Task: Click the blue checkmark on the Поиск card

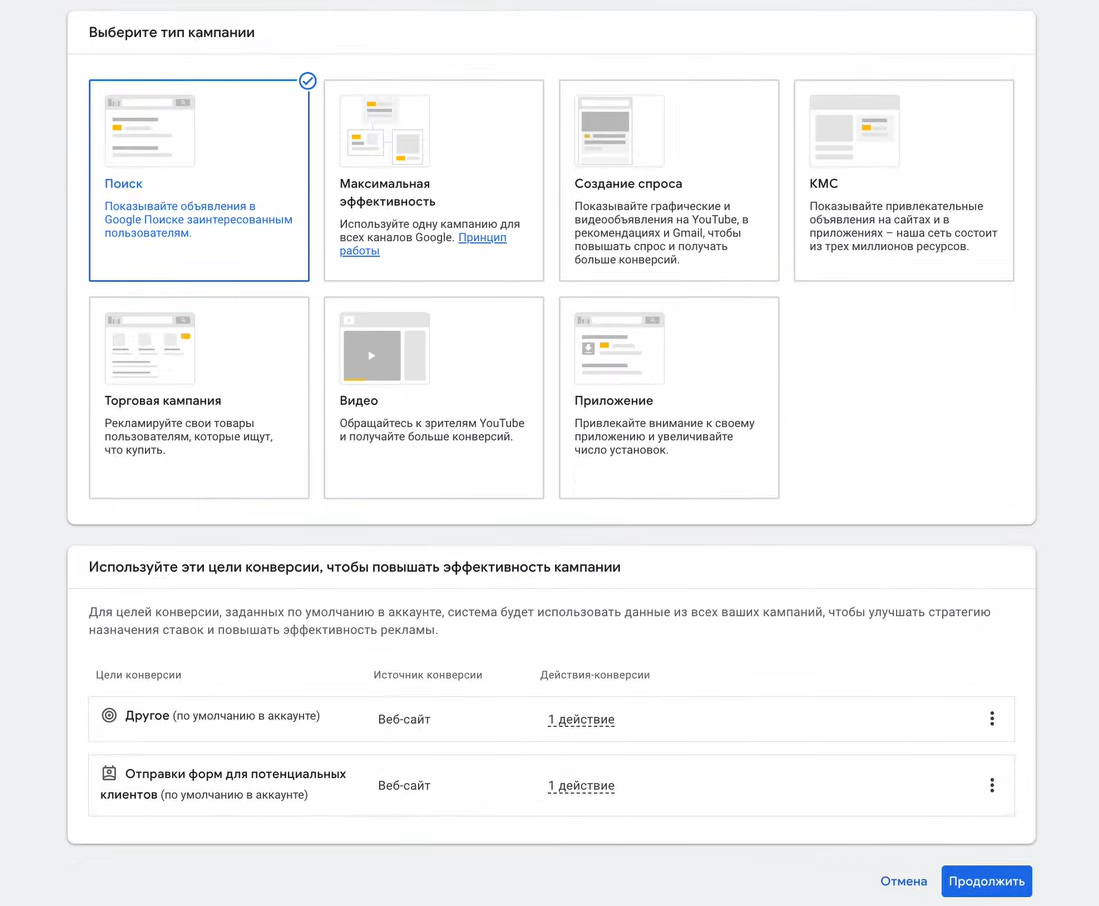Action: [307, 81]
